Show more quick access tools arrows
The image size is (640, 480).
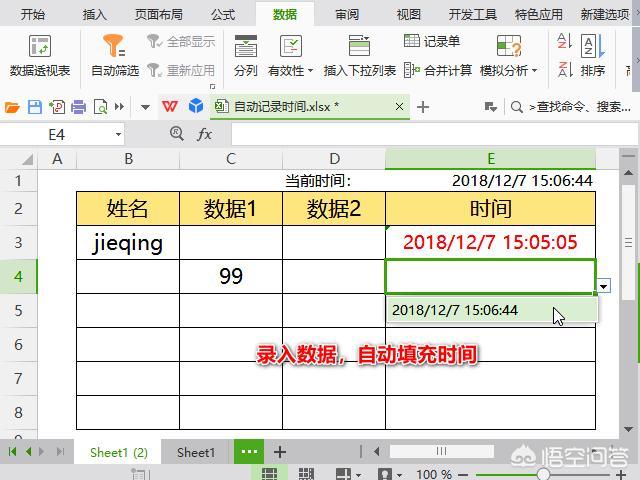(x=119, y=107)
